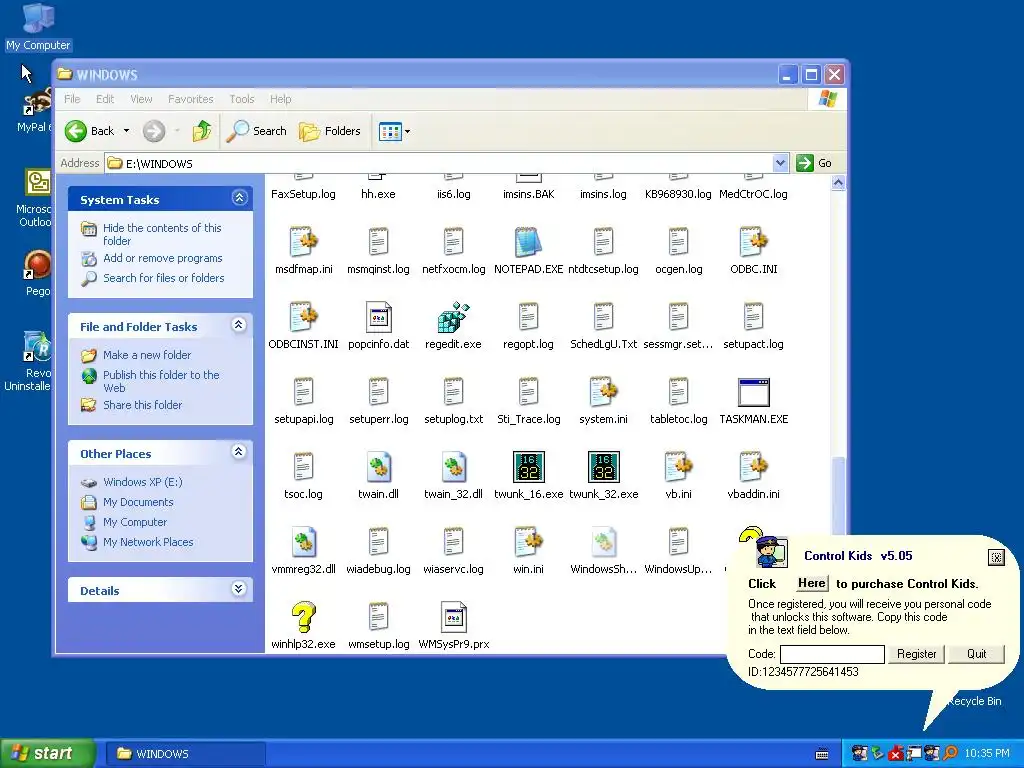Open the Back history dropdown arrow
Viewport: 1024px width, 768px height.
pyautogui.click(x=126, y=131)
